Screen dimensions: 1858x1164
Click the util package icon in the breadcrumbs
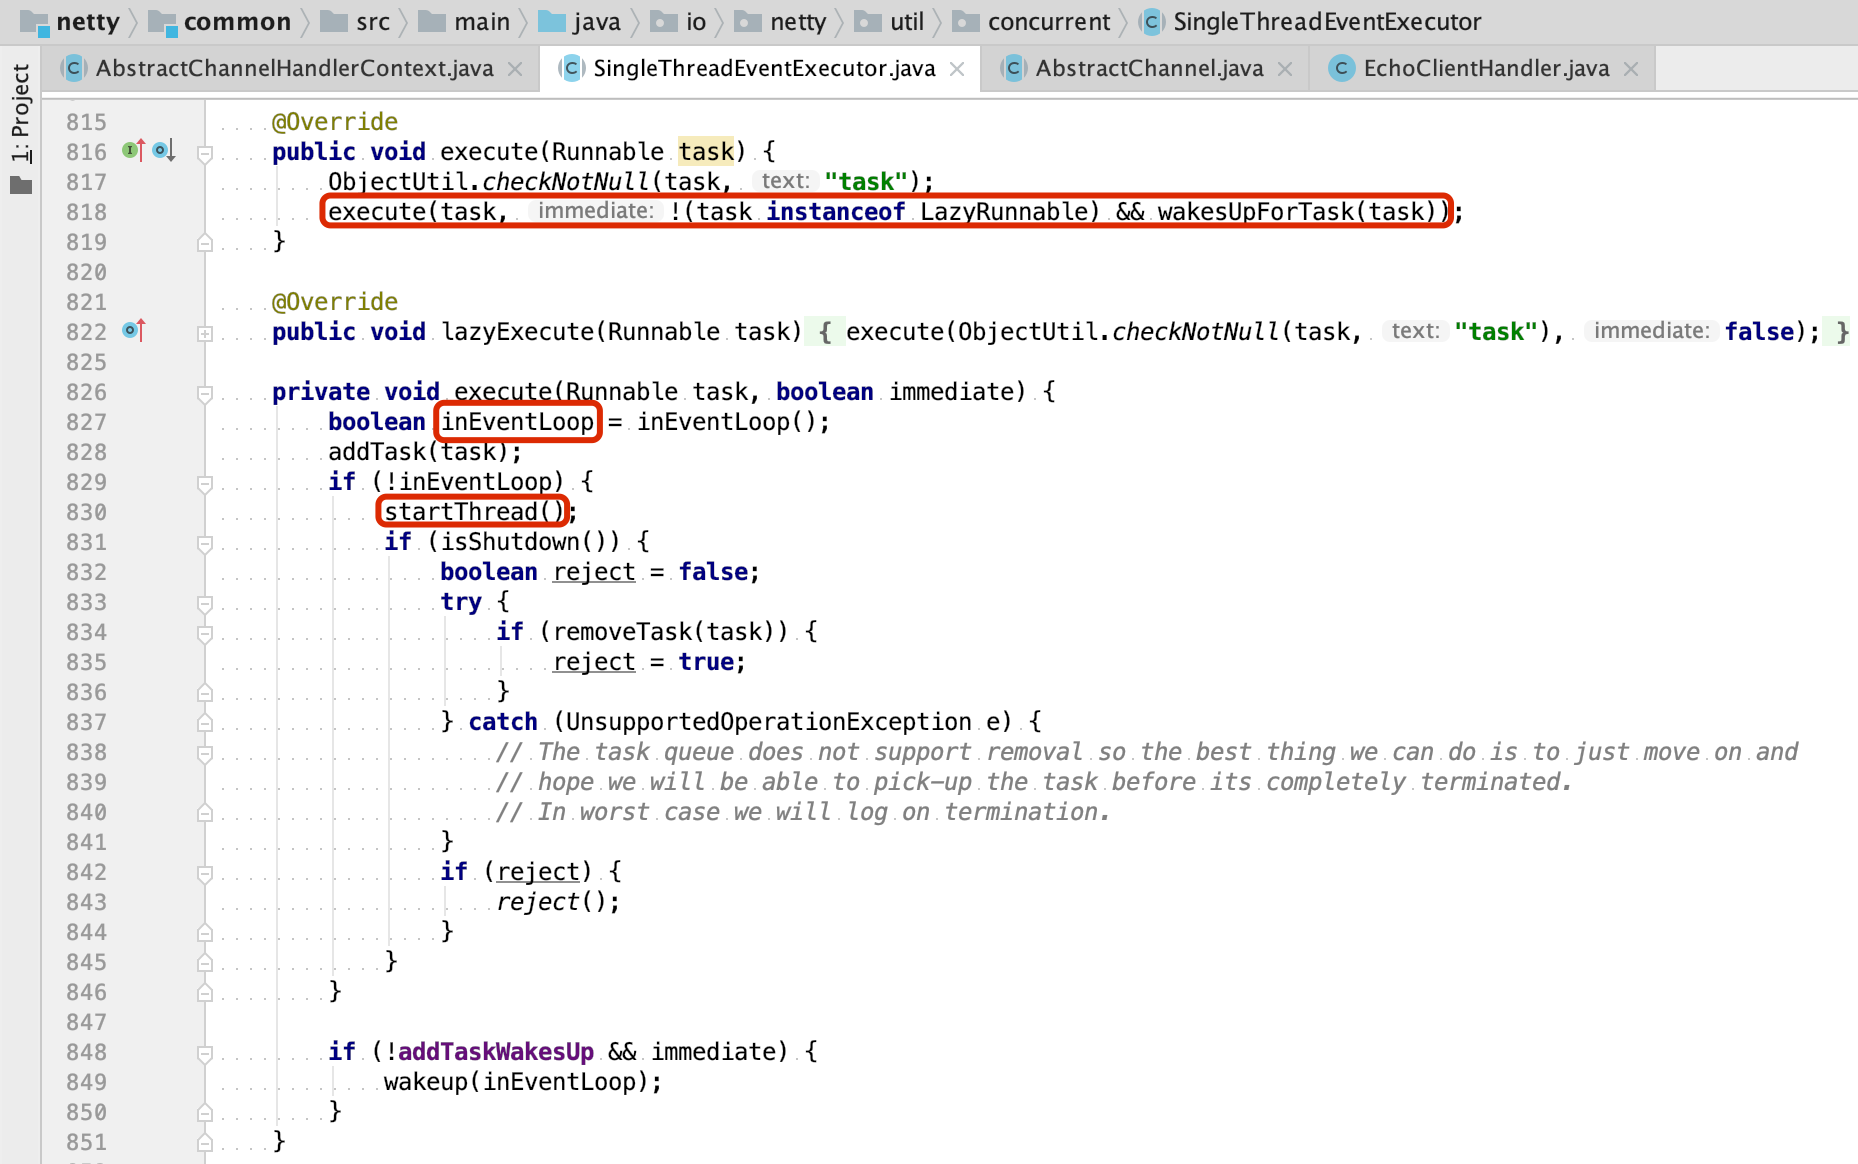[867, 21]
